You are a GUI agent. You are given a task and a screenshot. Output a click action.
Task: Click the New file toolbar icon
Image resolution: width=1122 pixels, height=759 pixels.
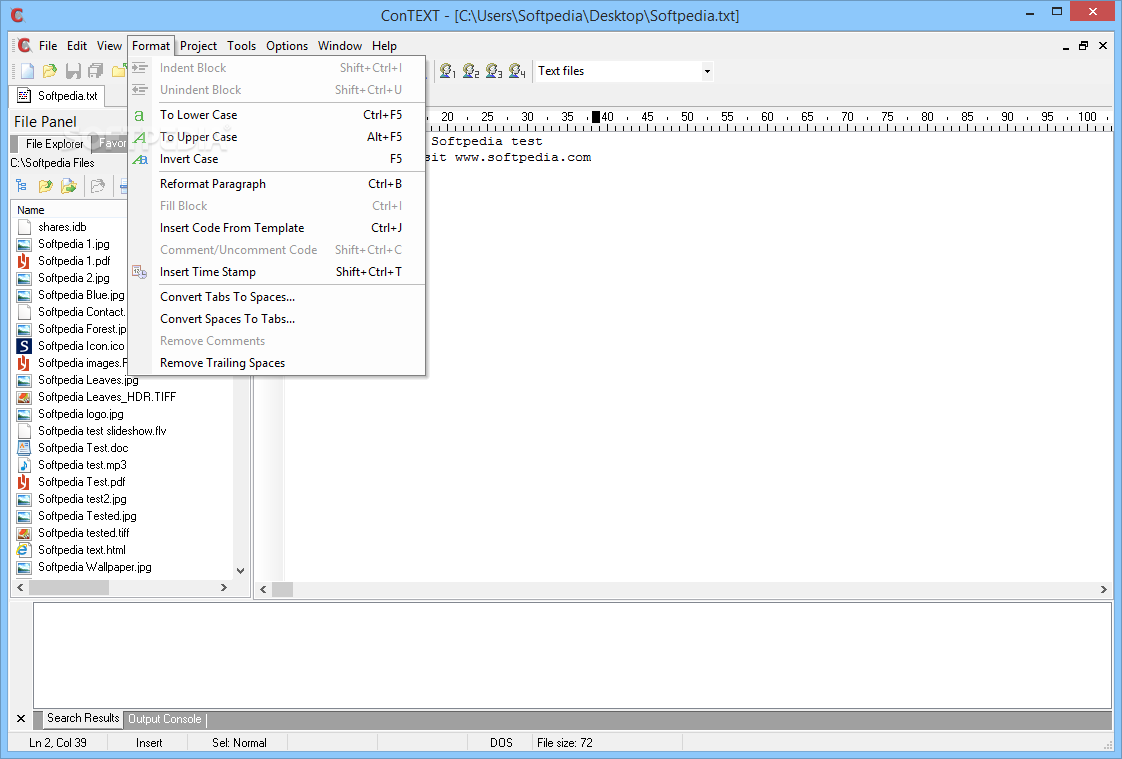click(27, 71)
